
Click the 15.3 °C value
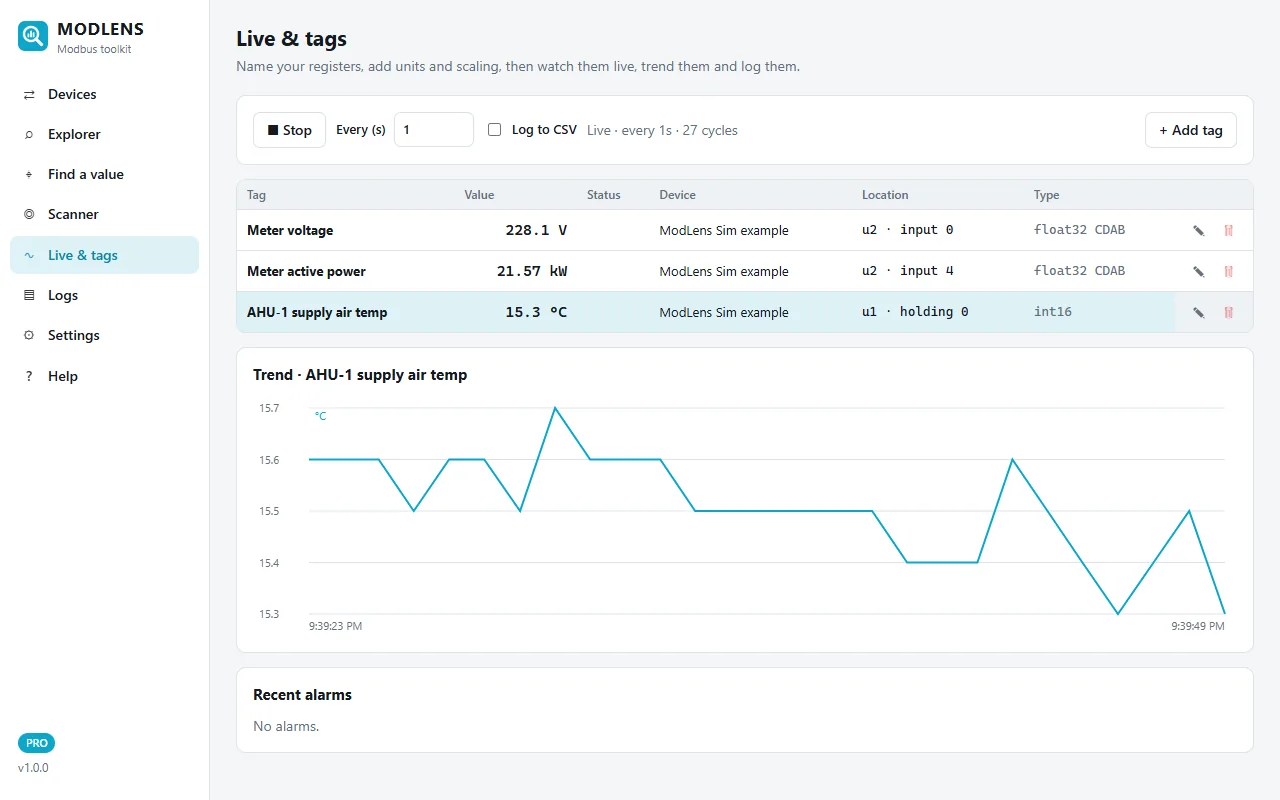pyautogui.click(x=536, y=312)
